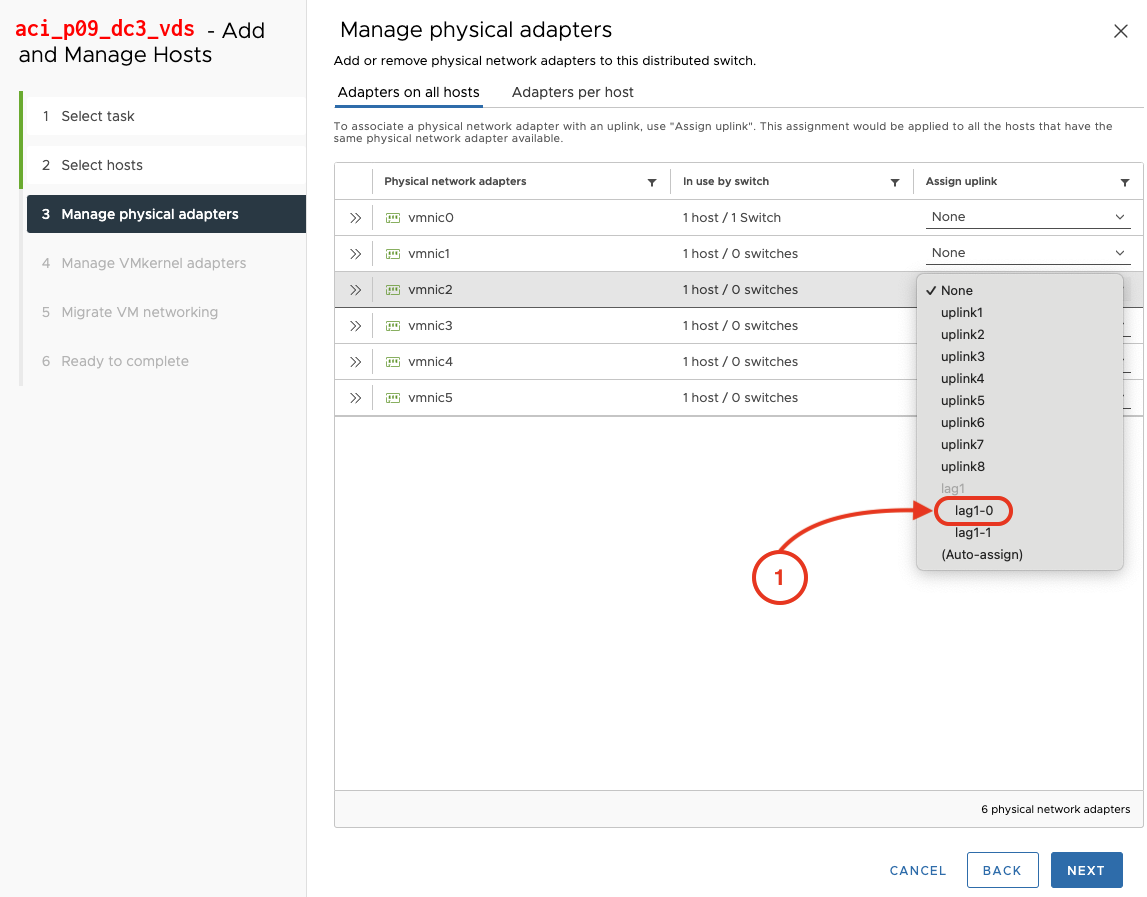Click the vmnic3 network adapter icon
Viewport: 1147px width, 897px height.
tap(393, 326)
